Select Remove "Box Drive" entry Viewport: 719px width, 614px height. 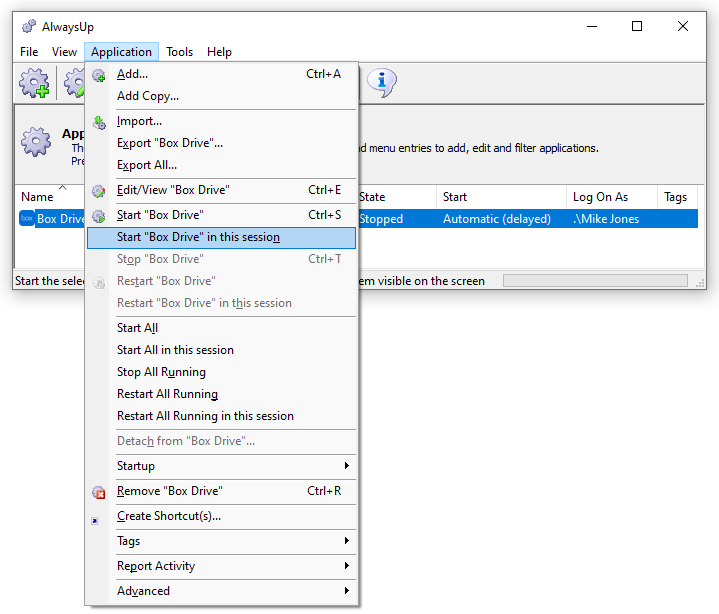(221, 492)
